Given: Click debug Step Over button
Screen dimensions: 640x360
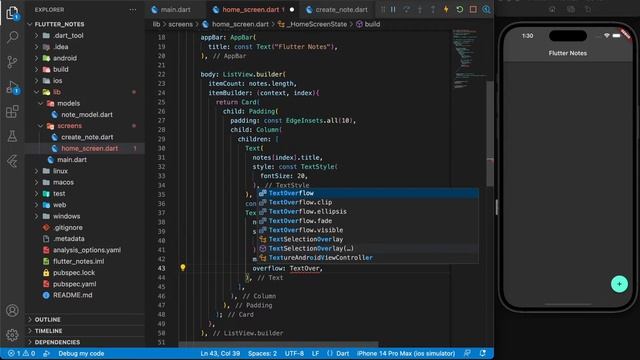Looking at the screenshot, I should point(407,9).
